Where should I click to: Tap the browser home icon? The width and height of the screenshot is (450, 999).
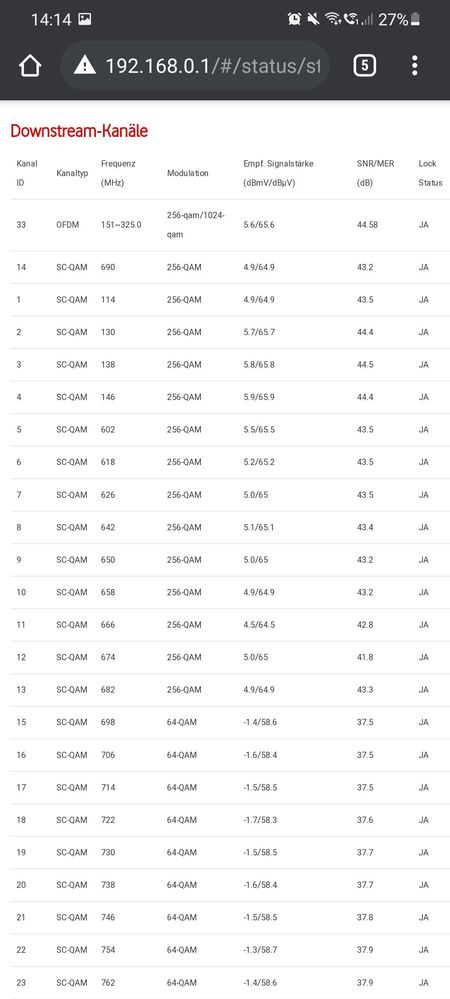click(30, 66)
